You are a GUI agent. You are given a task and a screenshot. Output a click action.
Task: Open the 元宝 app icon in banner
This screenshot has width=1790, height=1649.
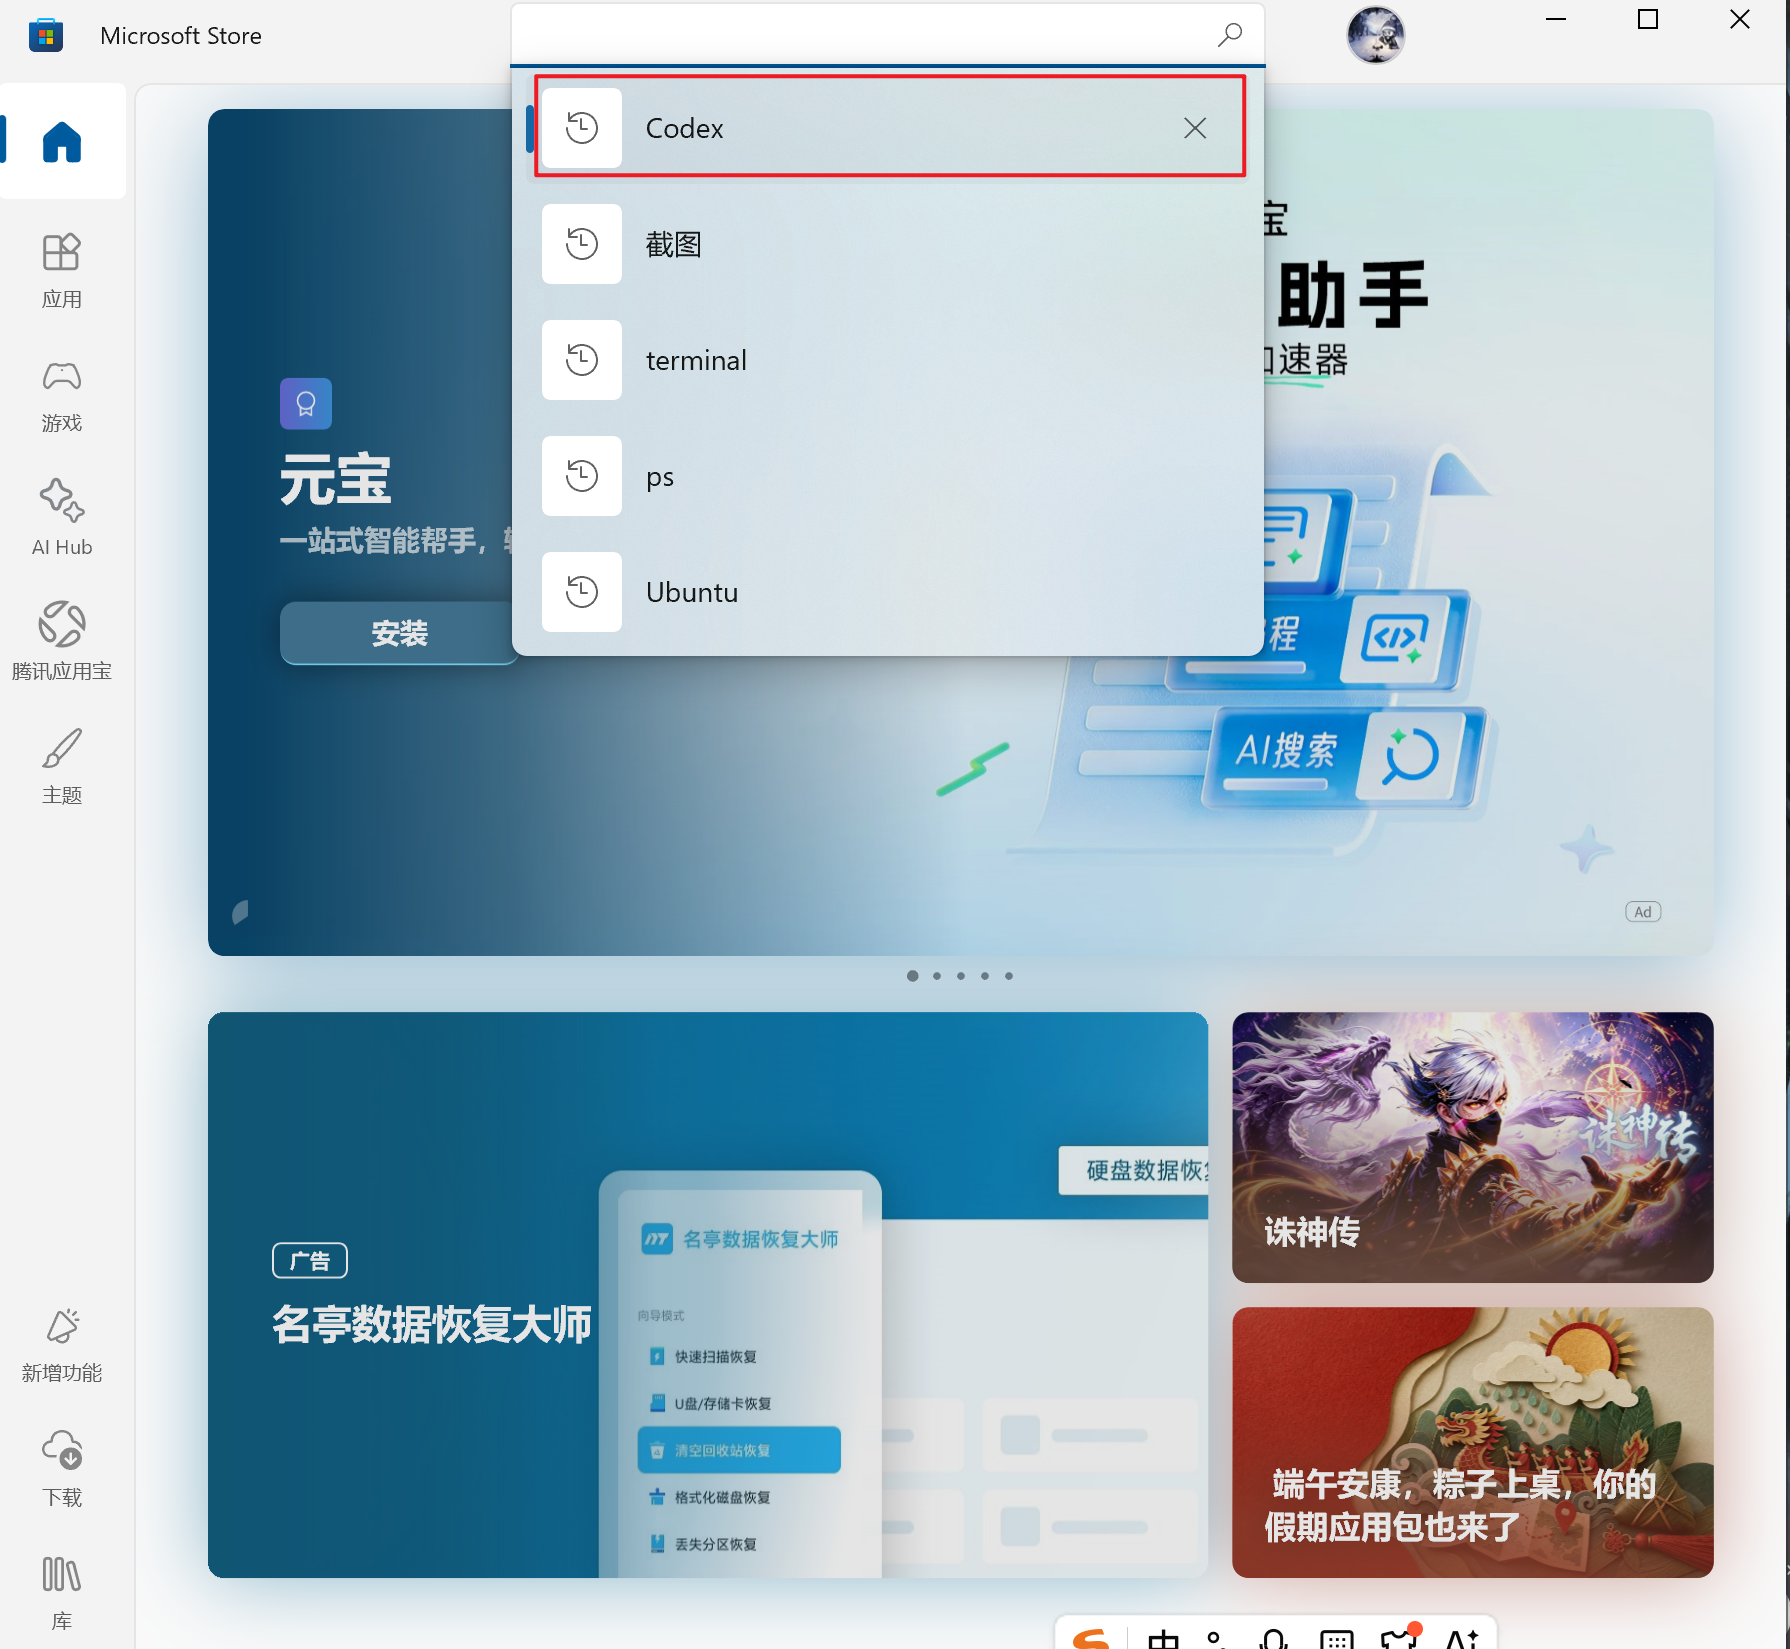(x=306, y=404)
